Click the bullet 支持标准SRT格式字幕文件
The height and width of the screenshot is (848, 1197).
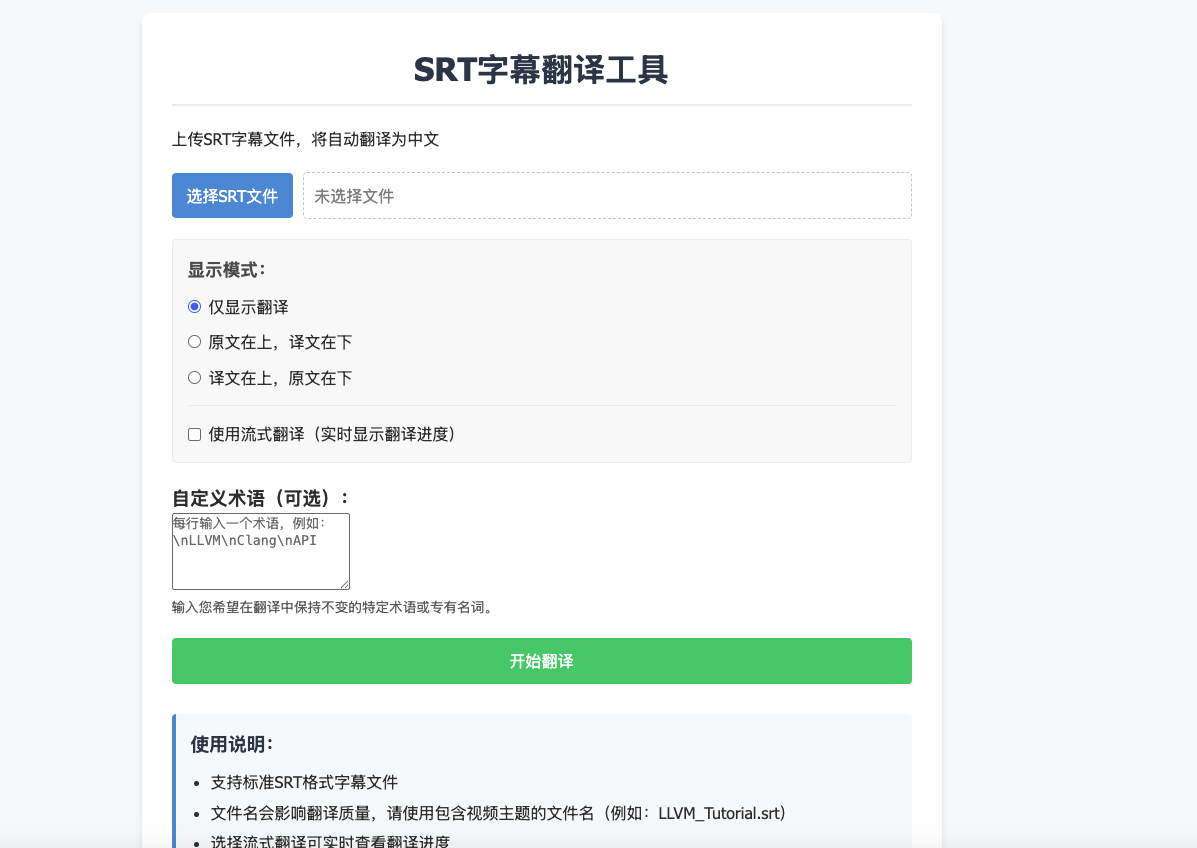304,782
